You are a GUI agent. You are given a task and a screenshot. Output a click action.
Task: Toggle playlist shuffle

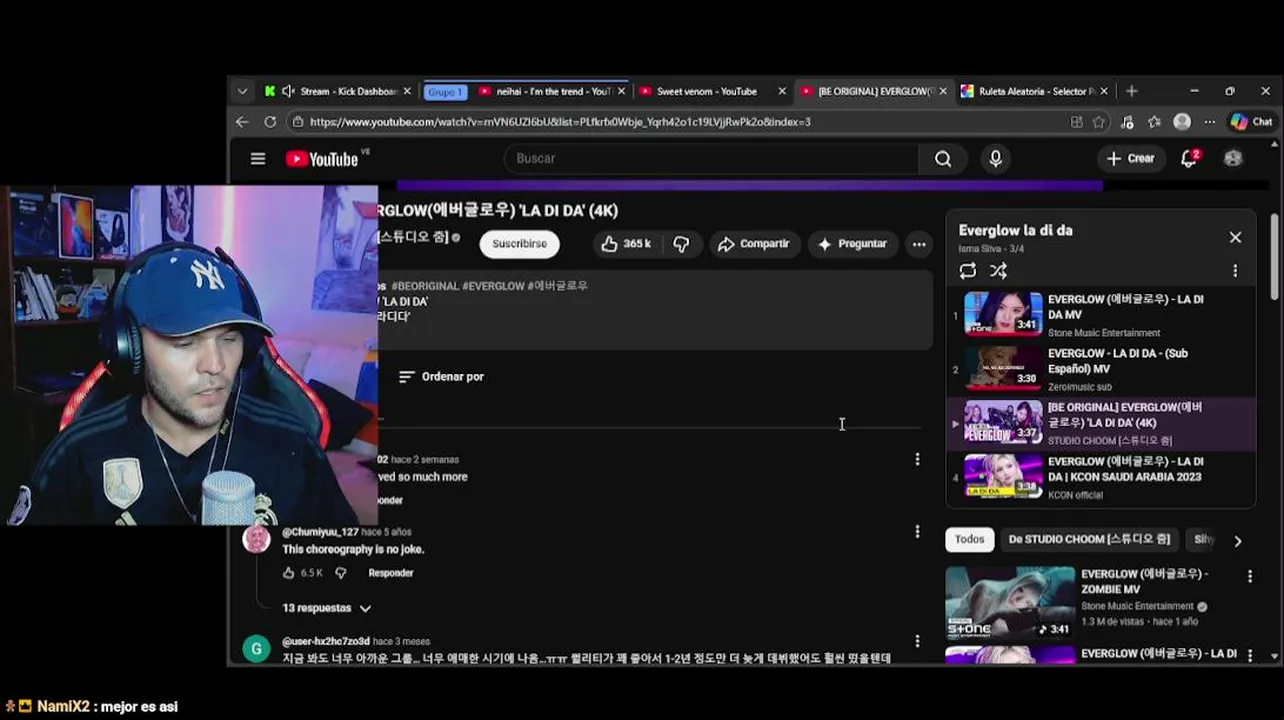click(x=998, y=271)
